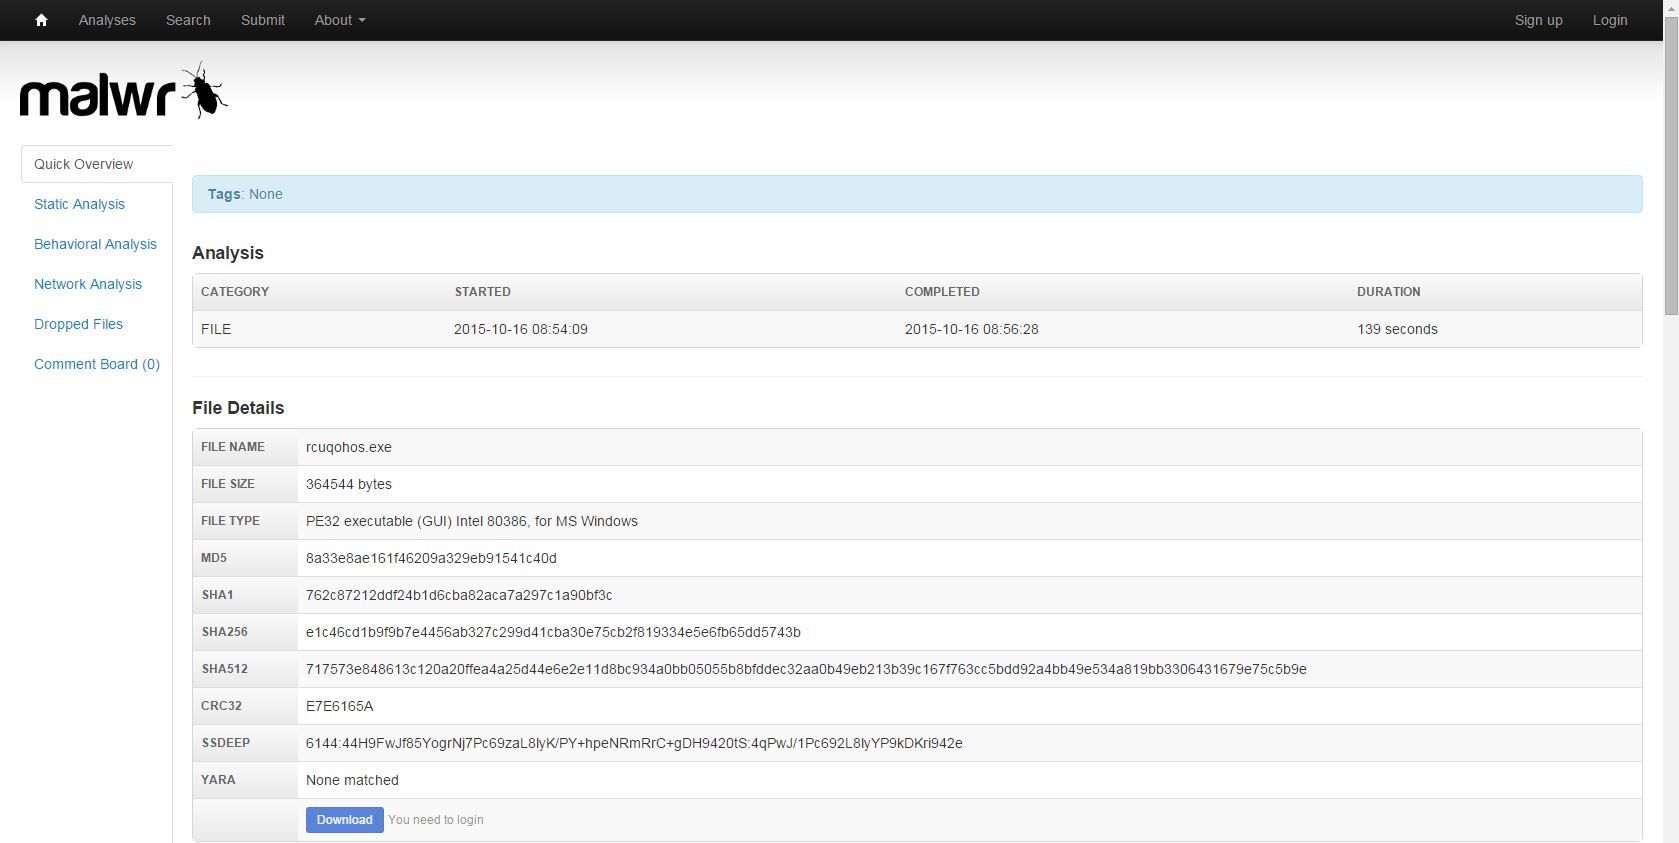The width and height of the screenshot is (1679, 843).
Task: Click the completed time 2015-10-16 08:56:28
Action: coord(972,329)
